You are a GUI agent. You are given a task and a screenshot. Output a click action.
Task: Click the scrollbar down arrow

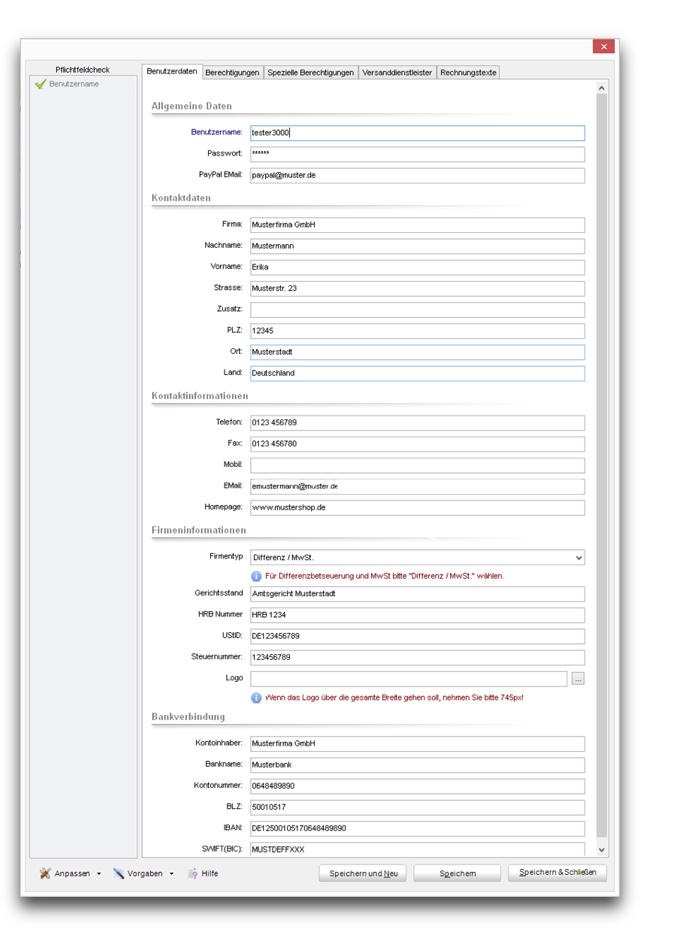click(602, 850)
